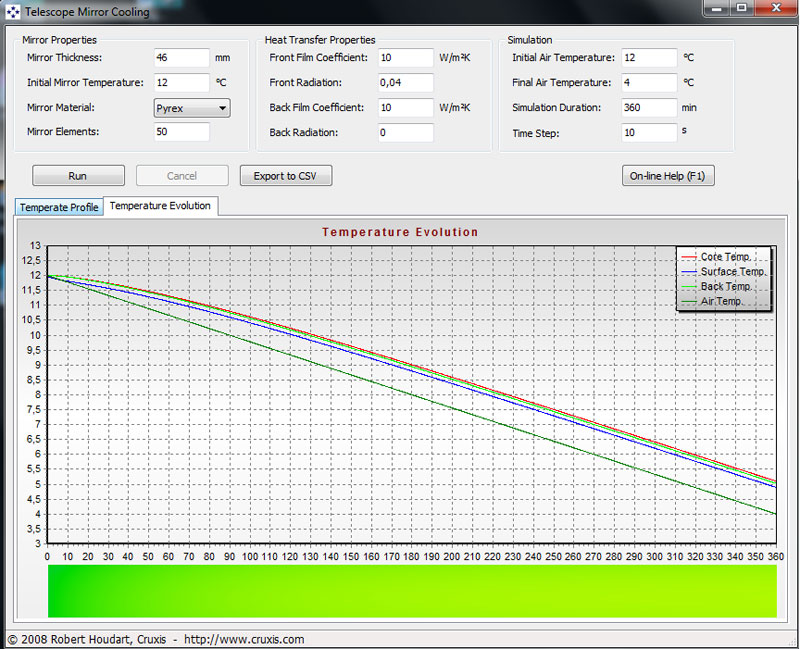Open the Mirror Material dropdown

pos(192,108)
